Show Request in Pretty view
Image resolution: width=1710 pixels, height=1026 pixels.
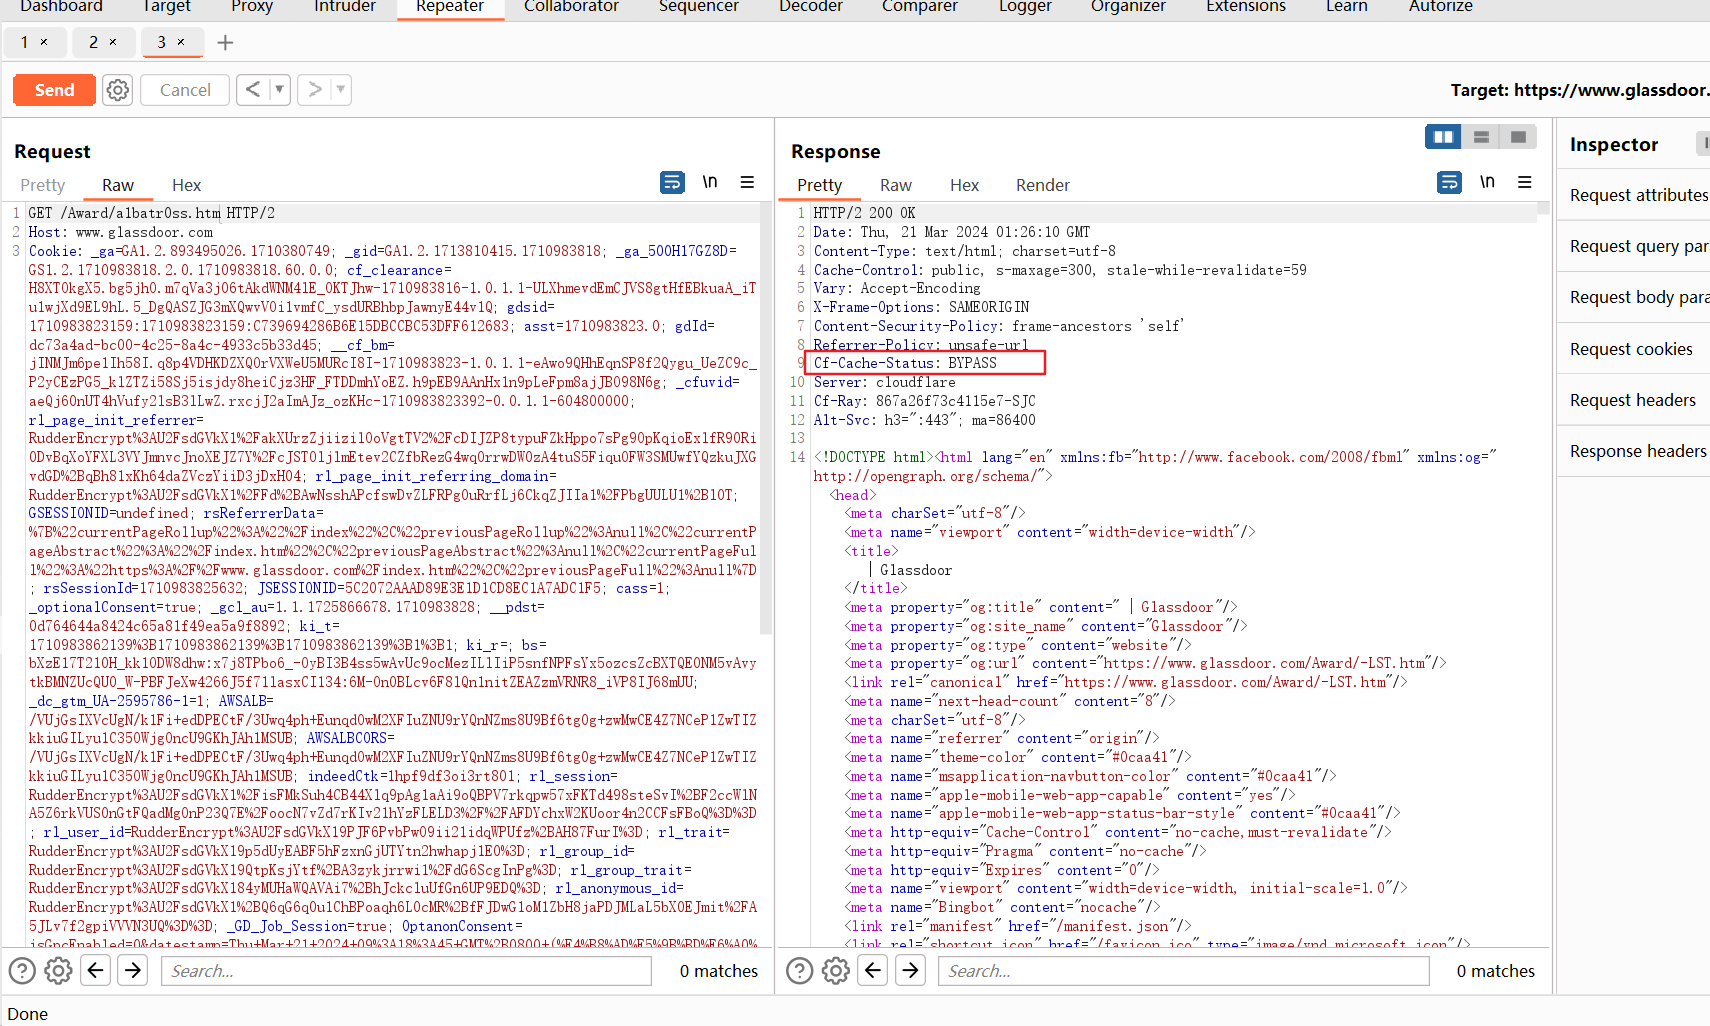(x=43, y=185)
